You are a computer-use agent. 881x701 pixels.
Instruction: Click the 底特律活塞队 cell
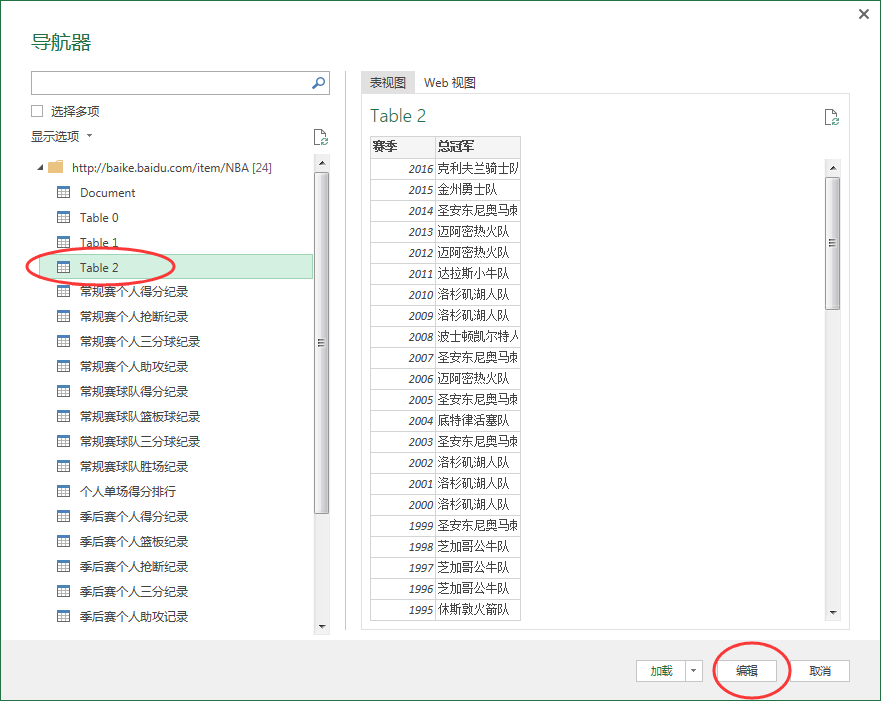click(478, 421)
